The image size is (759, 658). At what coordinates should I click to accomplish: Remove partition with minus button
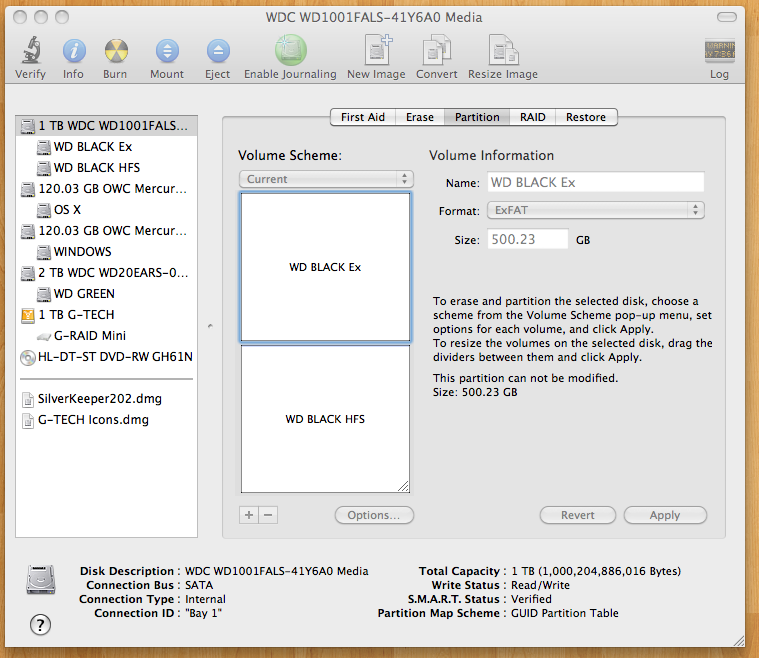(x=268, y=515)
